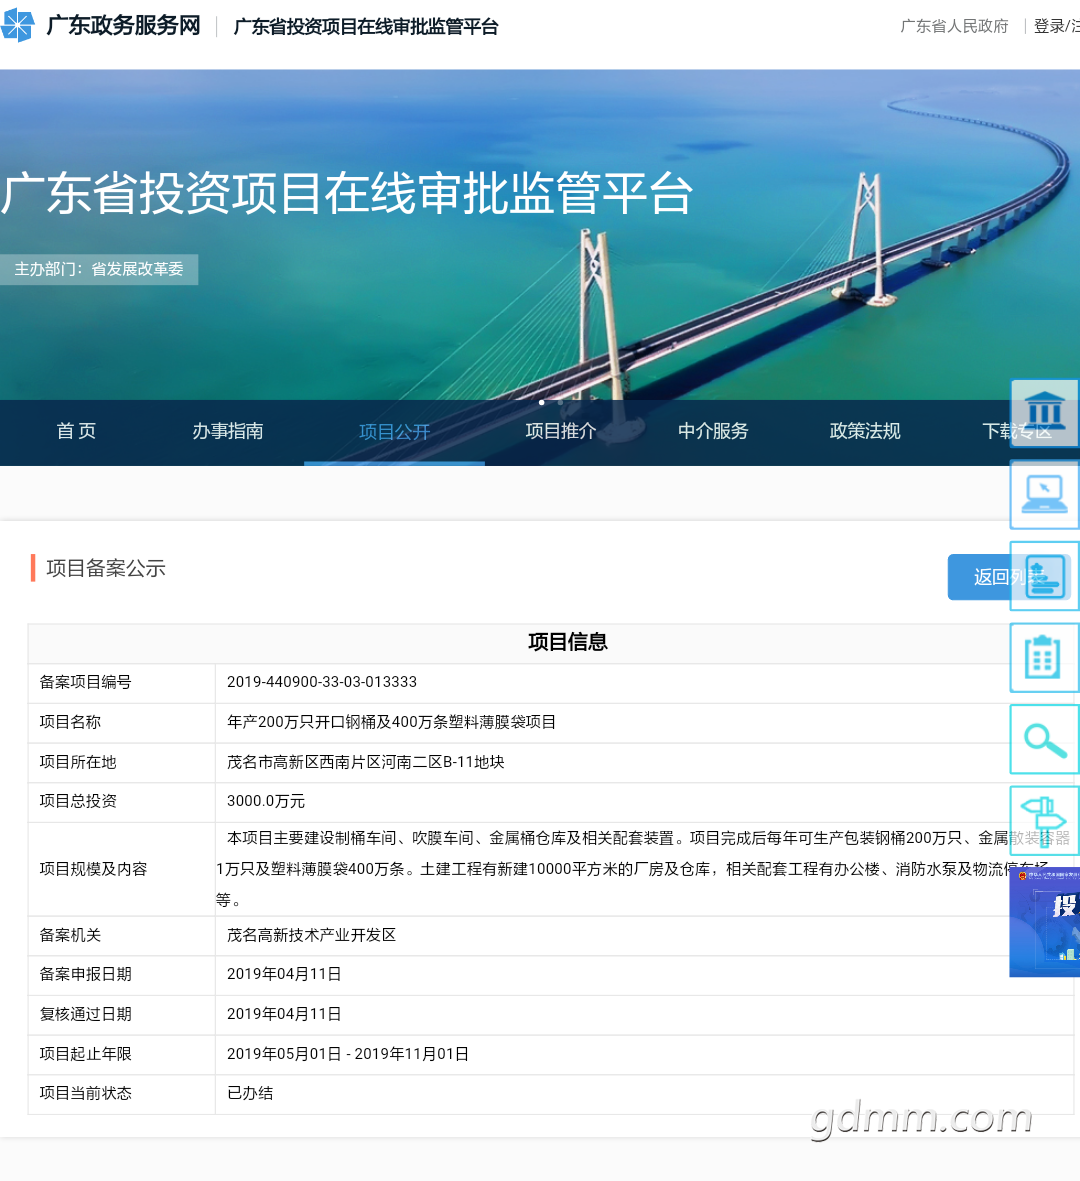Image resolution: width=1080 pixels, height=1181 pixels.
Task: Click the stamp approval icon in floating sidebar
Action: (1045, 576)
